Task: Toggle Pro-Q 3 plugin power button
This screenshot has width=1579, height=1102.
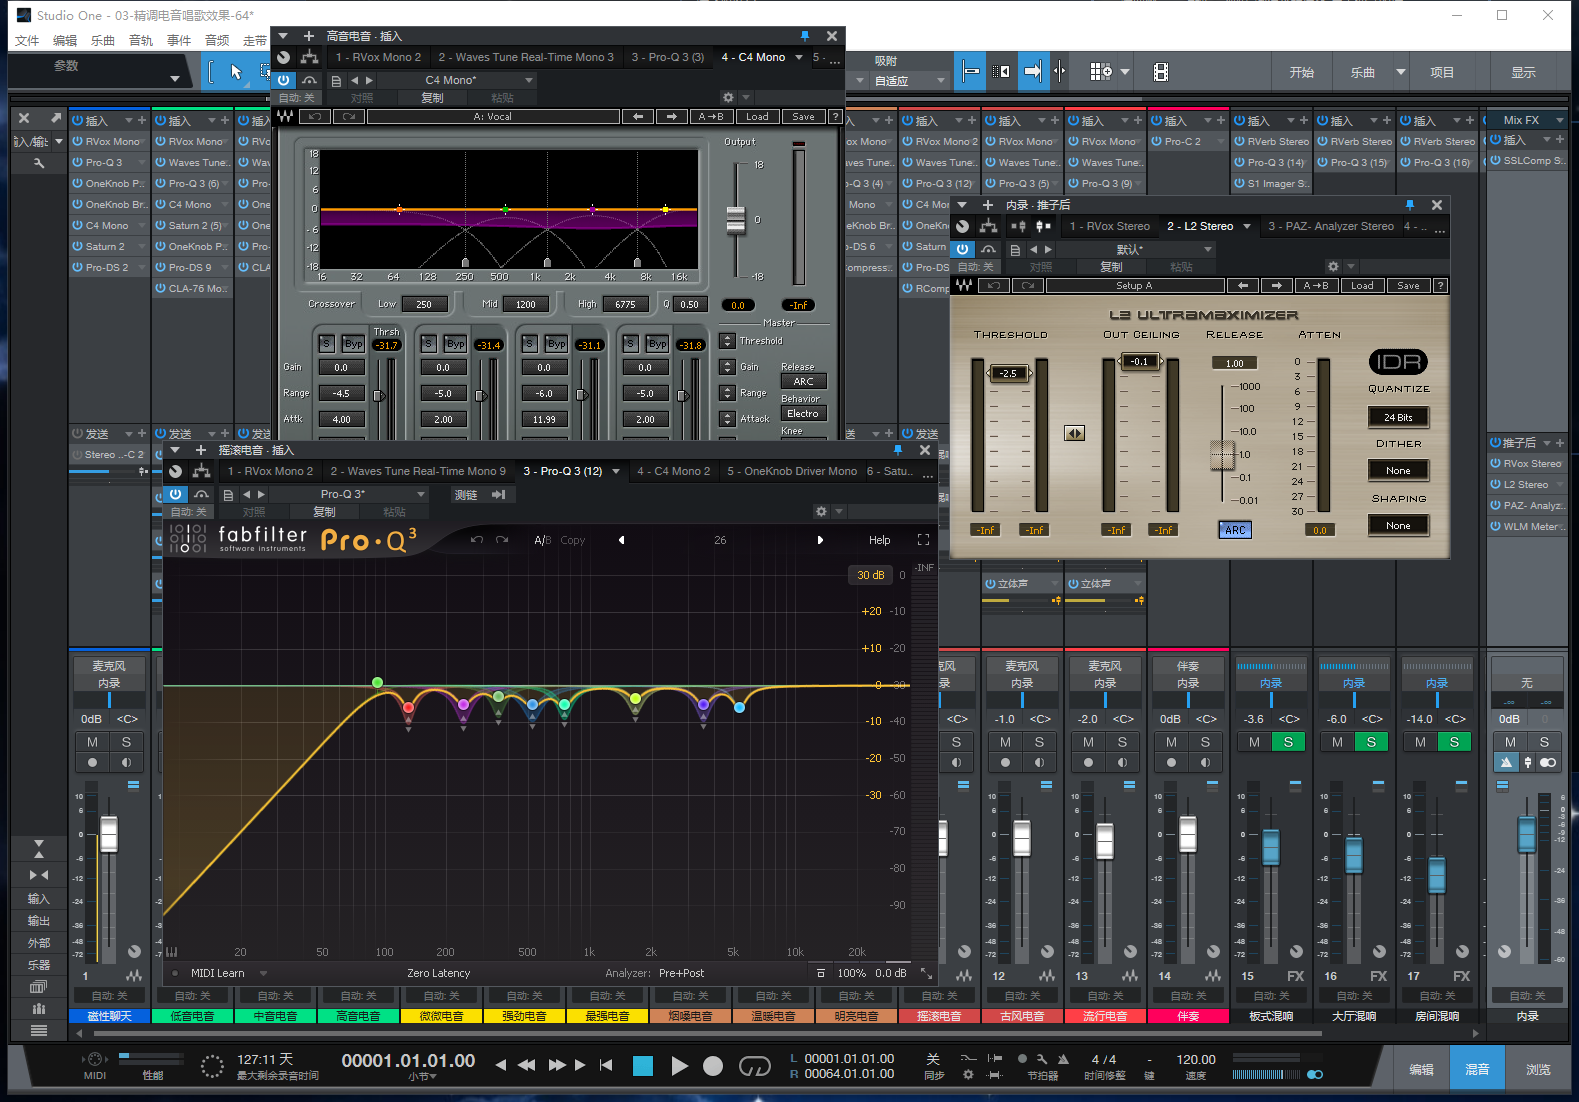Action: (x=176, y=494)
